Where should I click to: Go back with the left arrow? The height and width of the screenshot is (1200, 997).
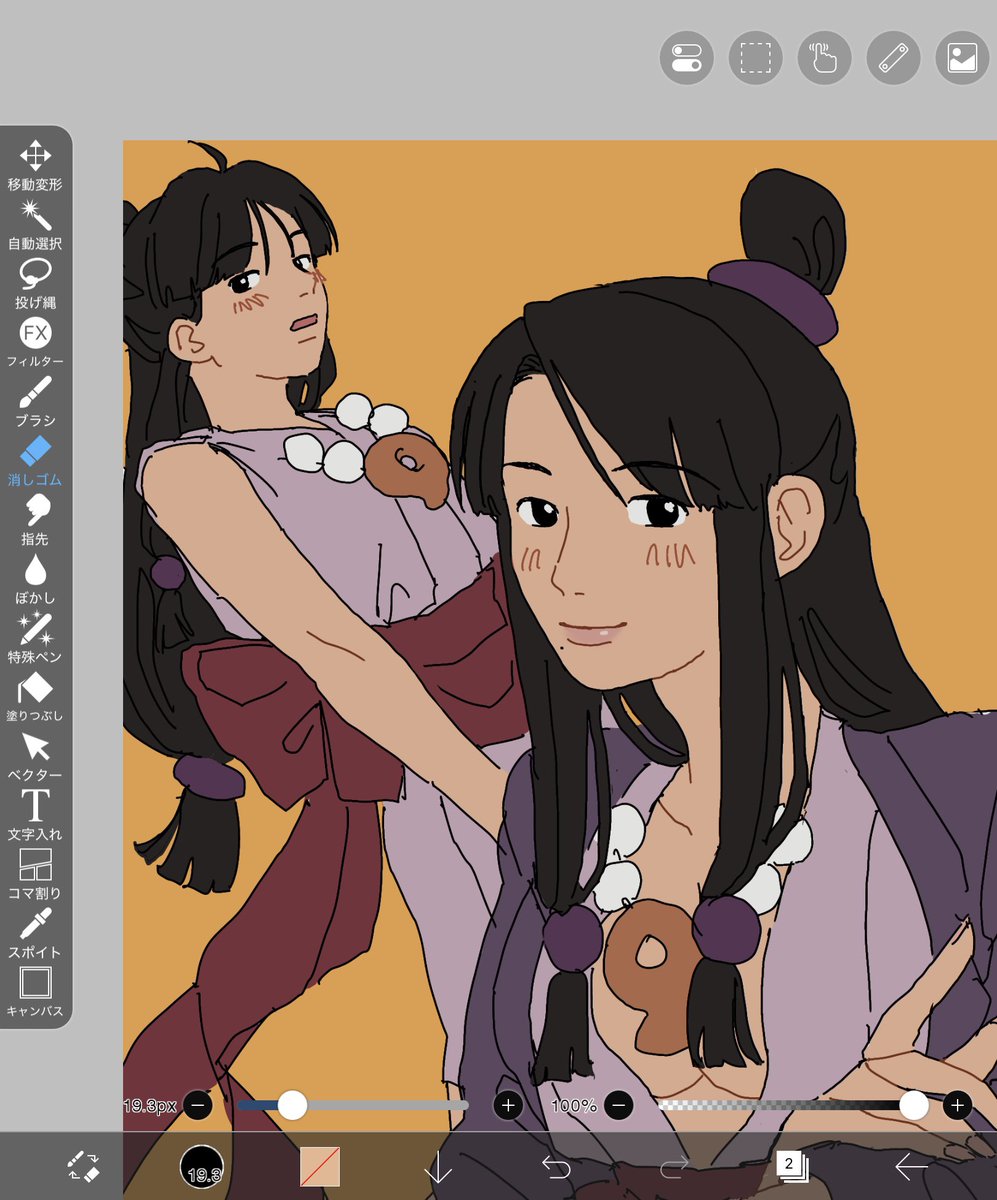[911, 1166]
